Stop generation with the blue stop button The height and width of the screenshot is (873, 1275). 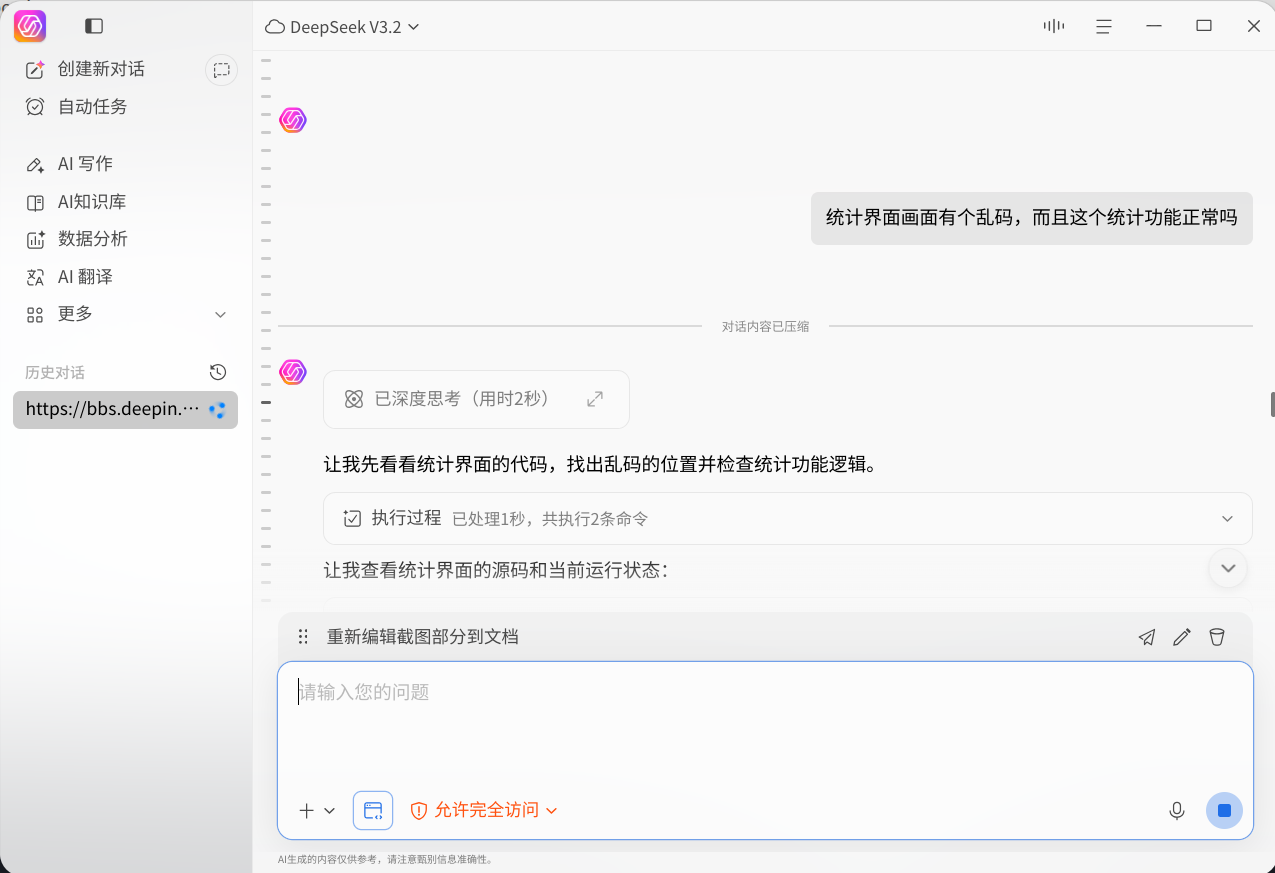point(1224,811)
